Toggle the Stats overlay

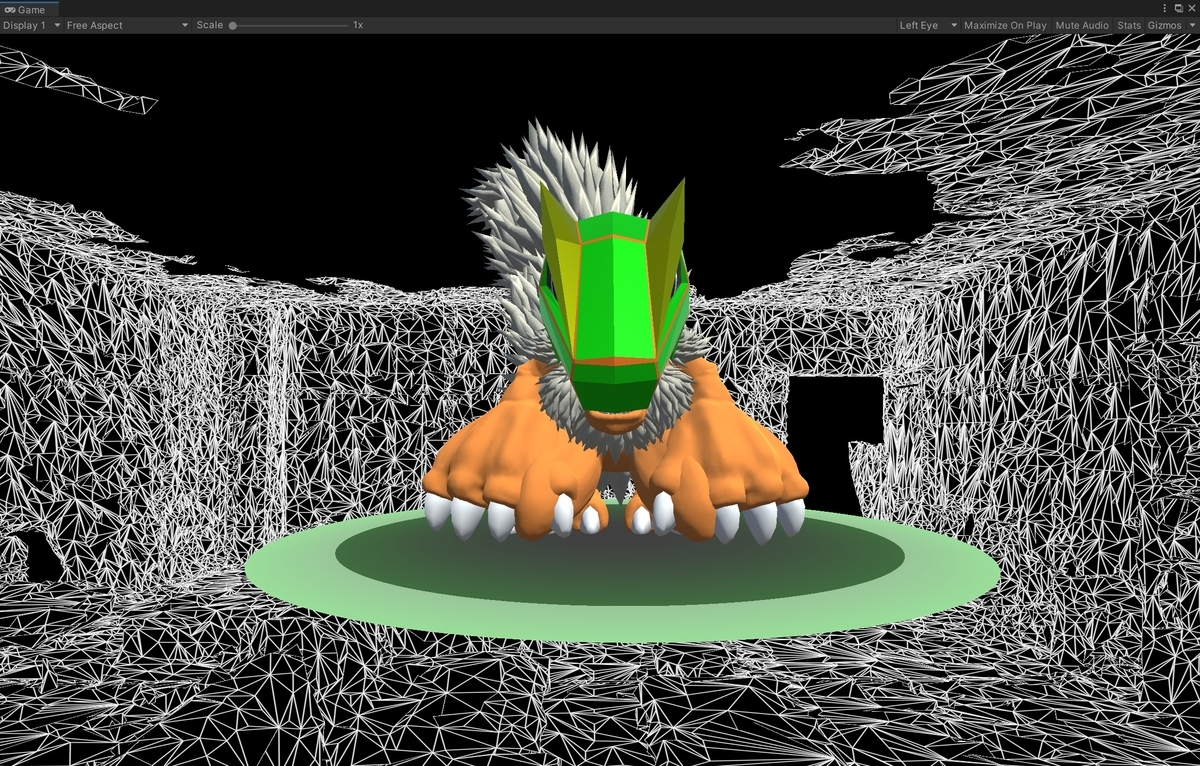coord(1129,25)
